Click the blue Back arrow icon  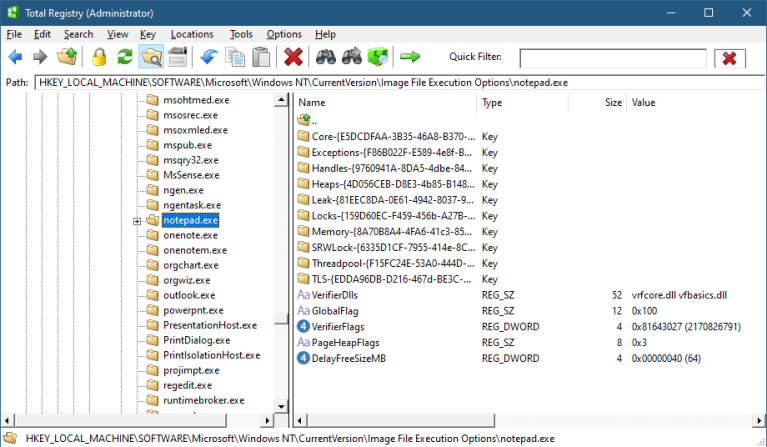[15, 57]
